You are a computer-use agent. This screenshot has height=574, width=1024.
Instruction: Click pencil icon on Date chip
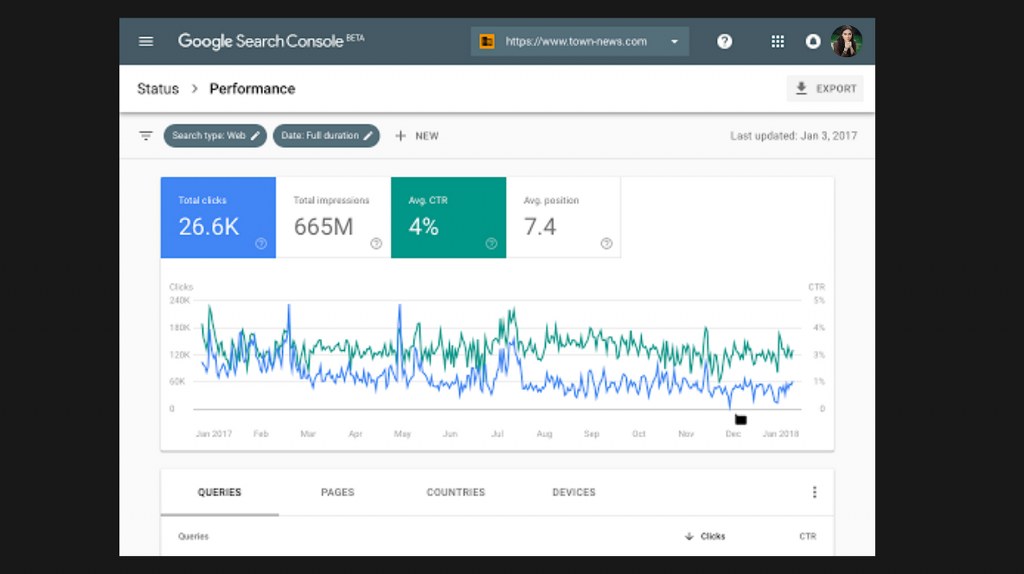[x=368, y=136]
